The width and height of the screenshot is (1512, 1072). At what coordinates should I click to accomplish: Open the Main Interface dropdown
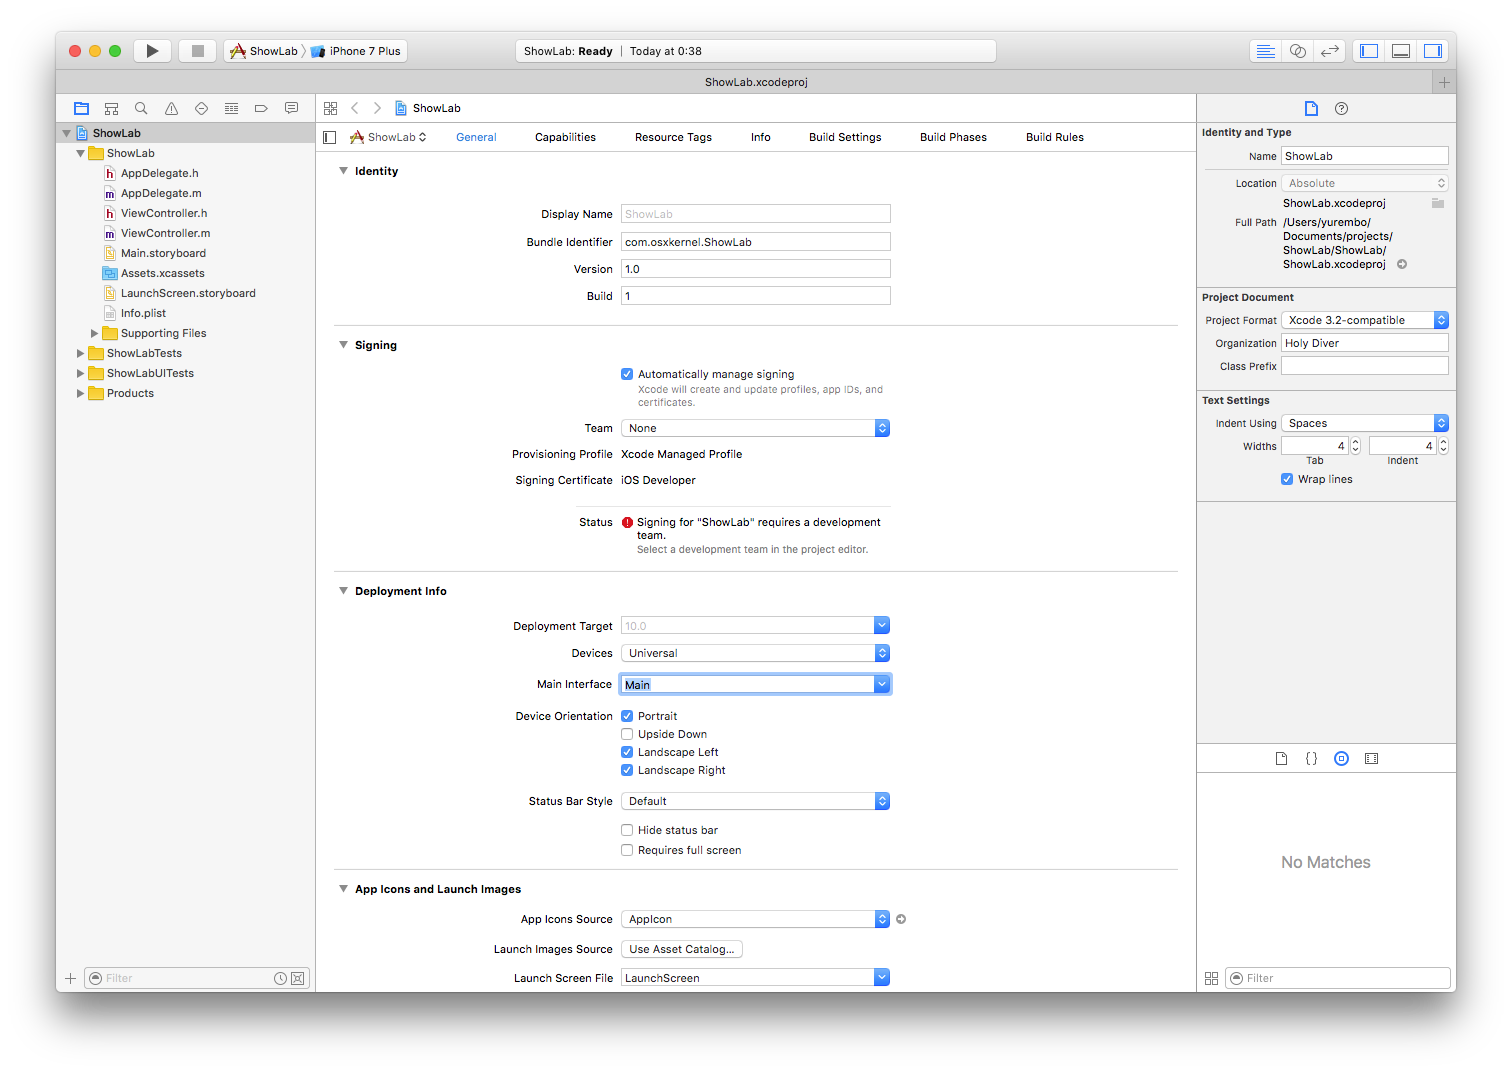pyautogui.click(x=882, y=684)
